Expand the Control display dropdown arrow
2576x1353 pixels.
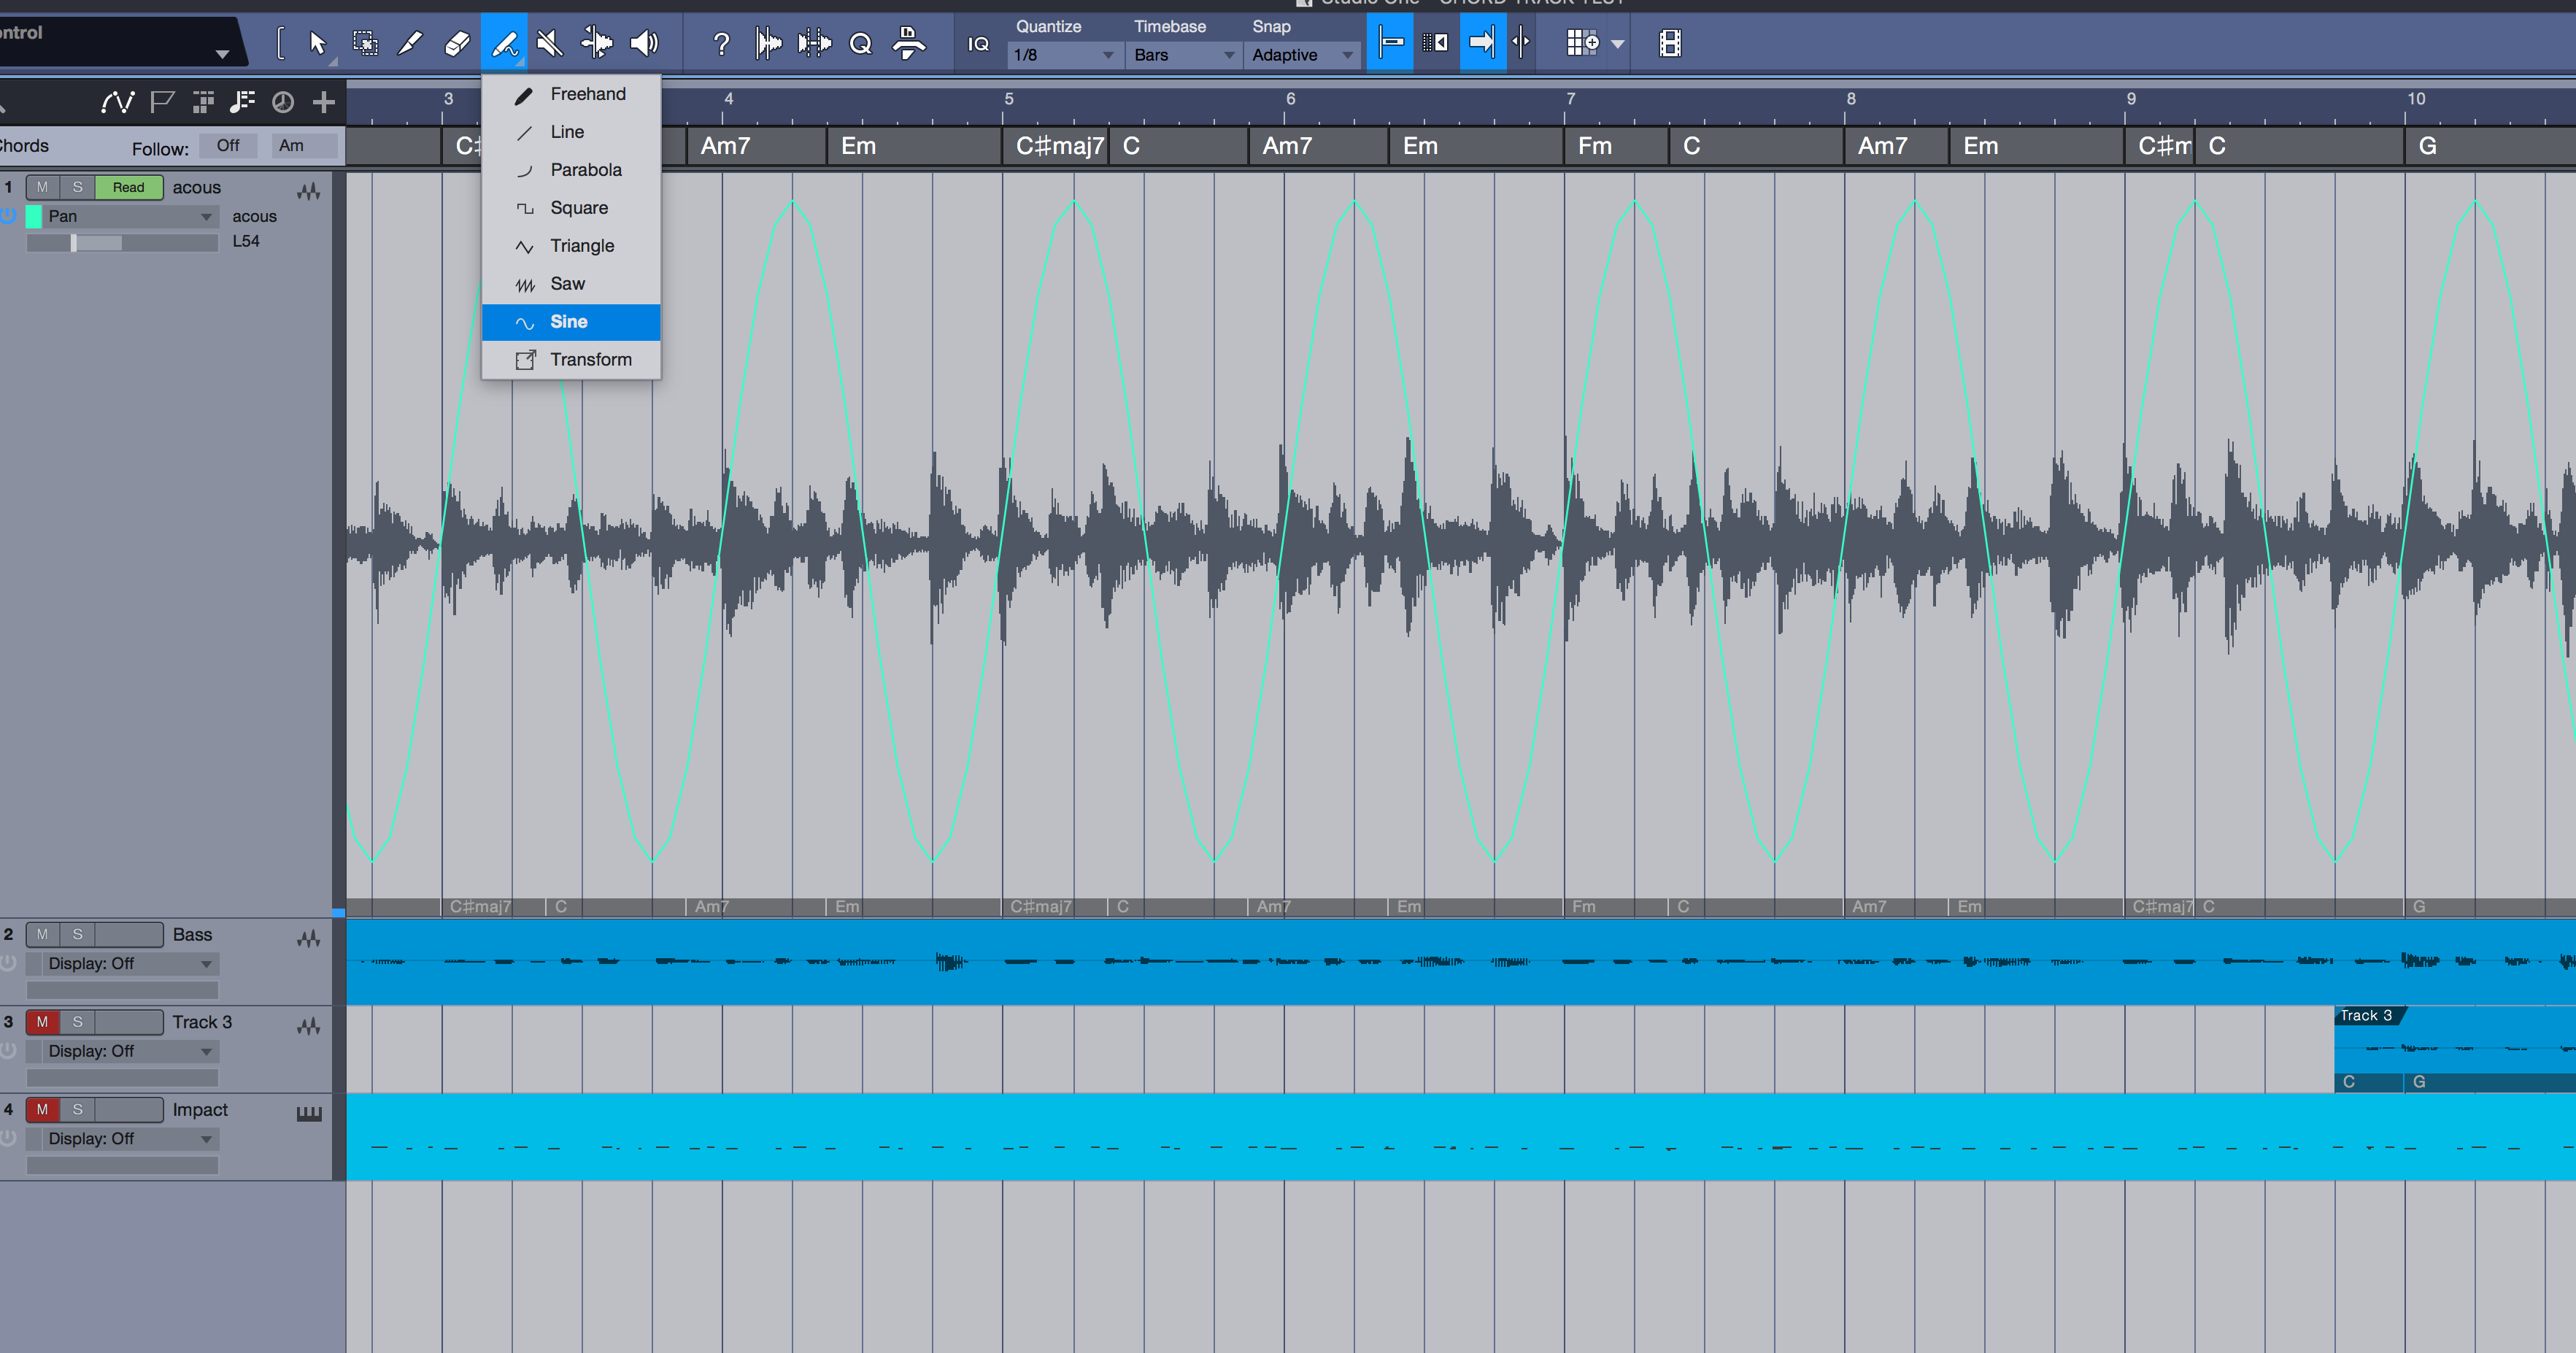pyautogui.click(x=222, y=54)
